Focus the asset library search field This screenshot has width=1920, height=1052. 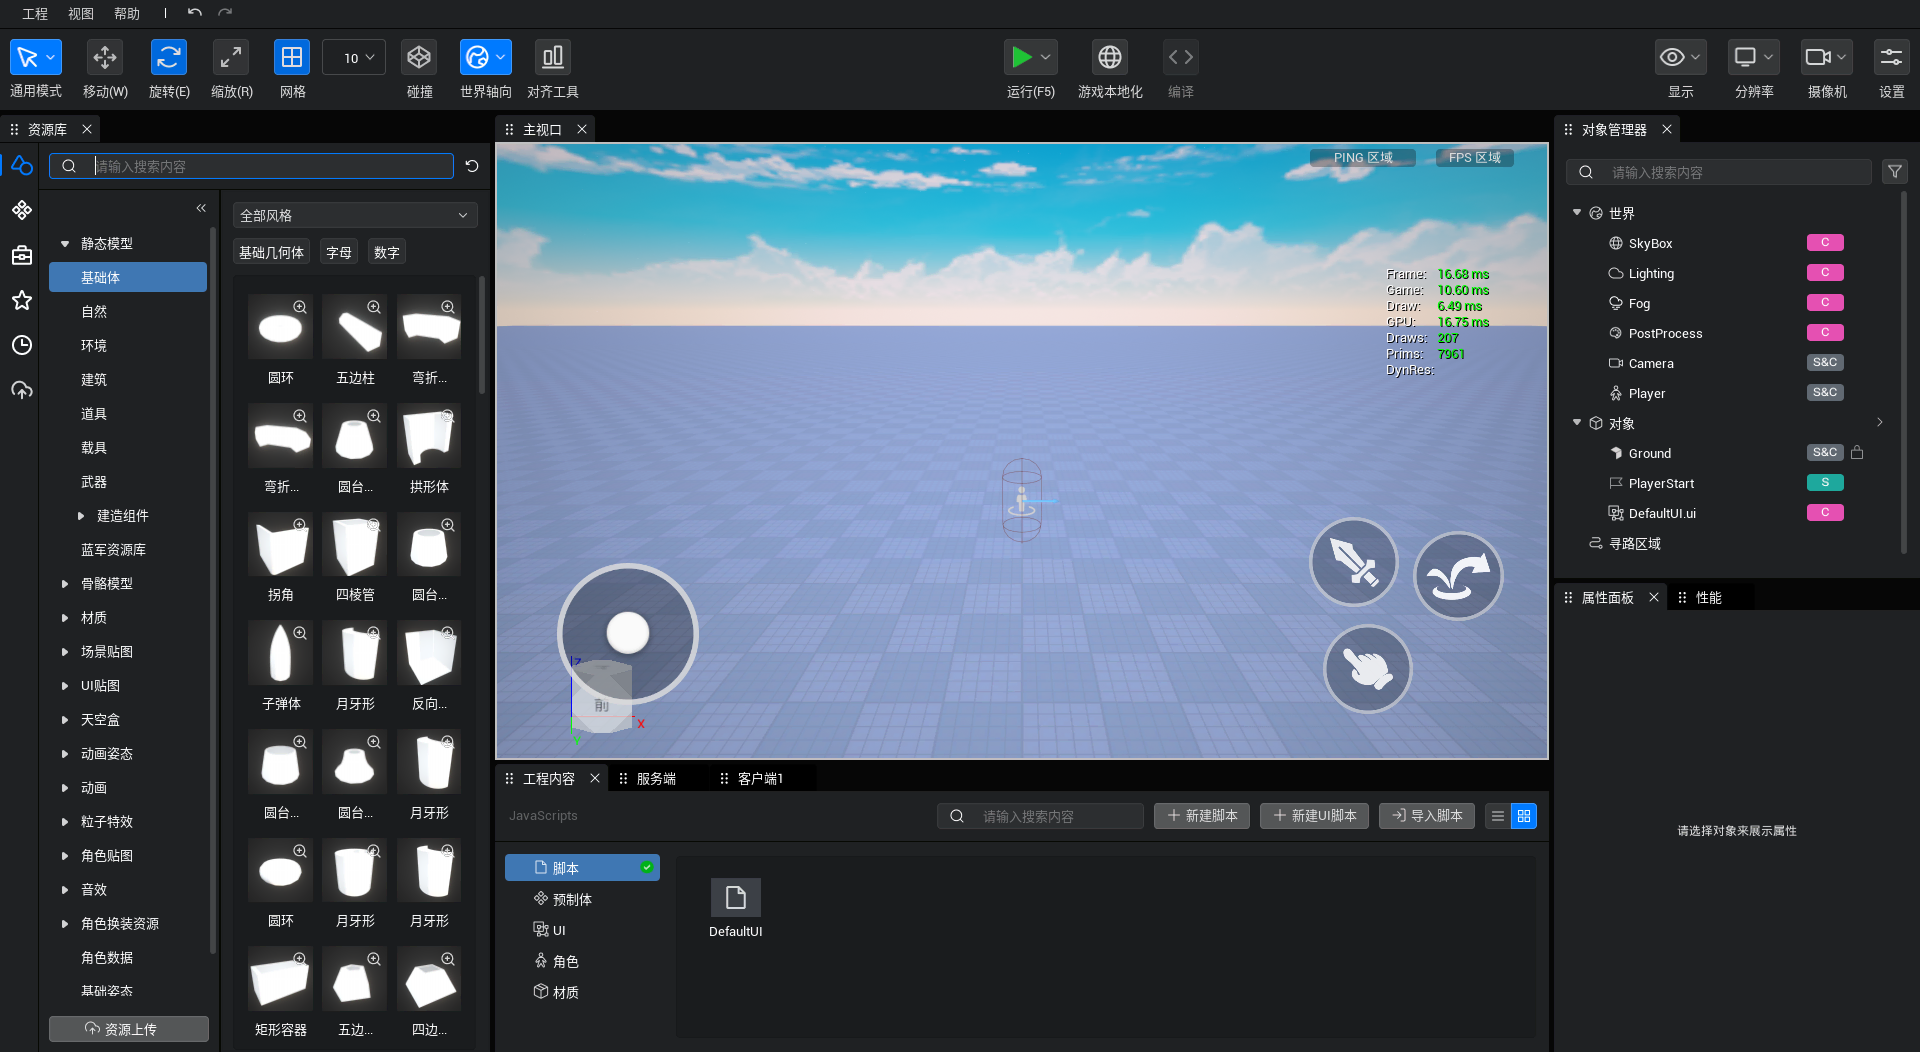(x=251, y=166)
